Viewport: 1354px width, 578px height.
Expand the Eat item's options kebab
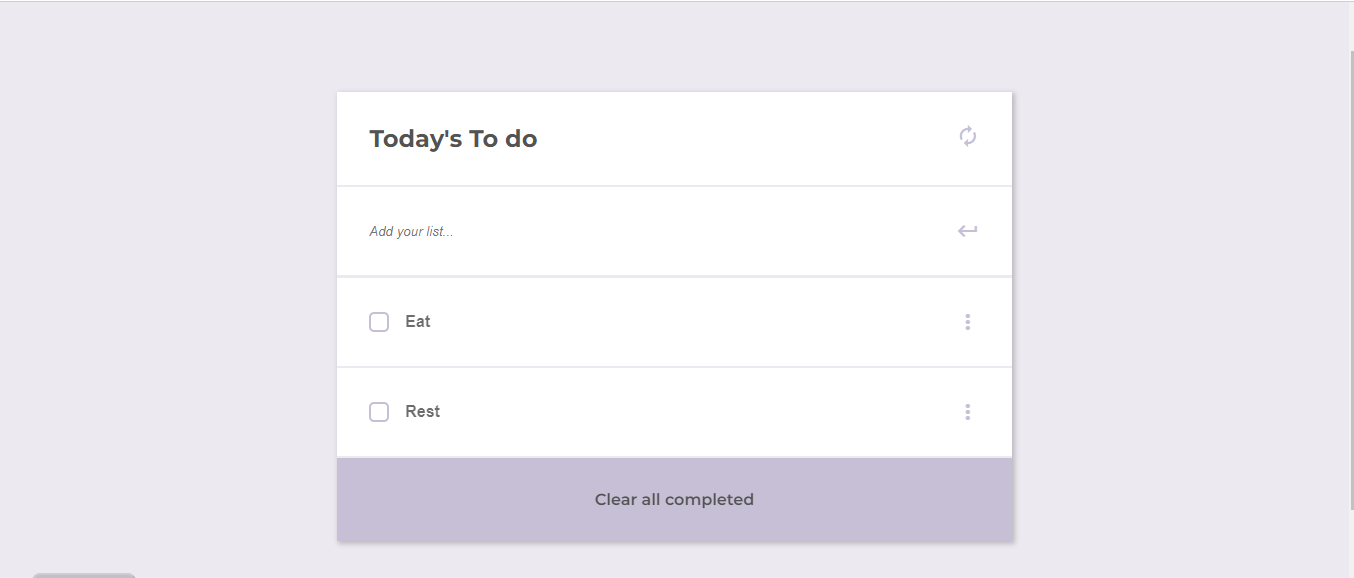point(967,322)
